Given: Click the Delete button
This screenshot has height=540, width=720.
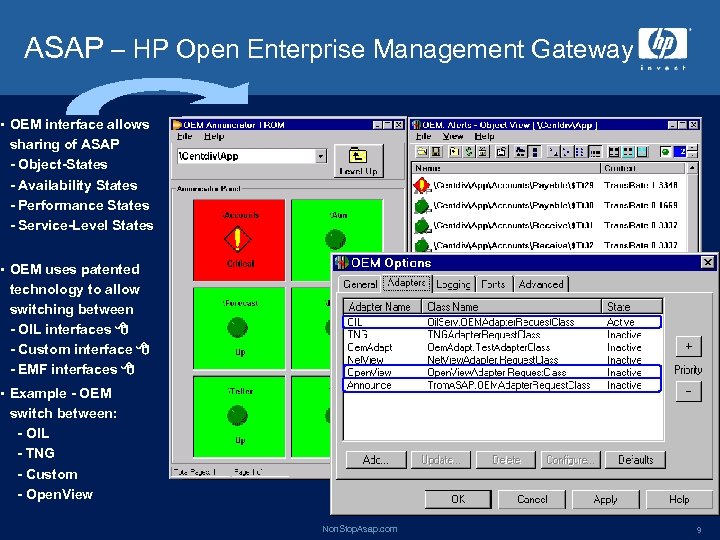Looking at the screenshot, I should click(x=506, y=460).
